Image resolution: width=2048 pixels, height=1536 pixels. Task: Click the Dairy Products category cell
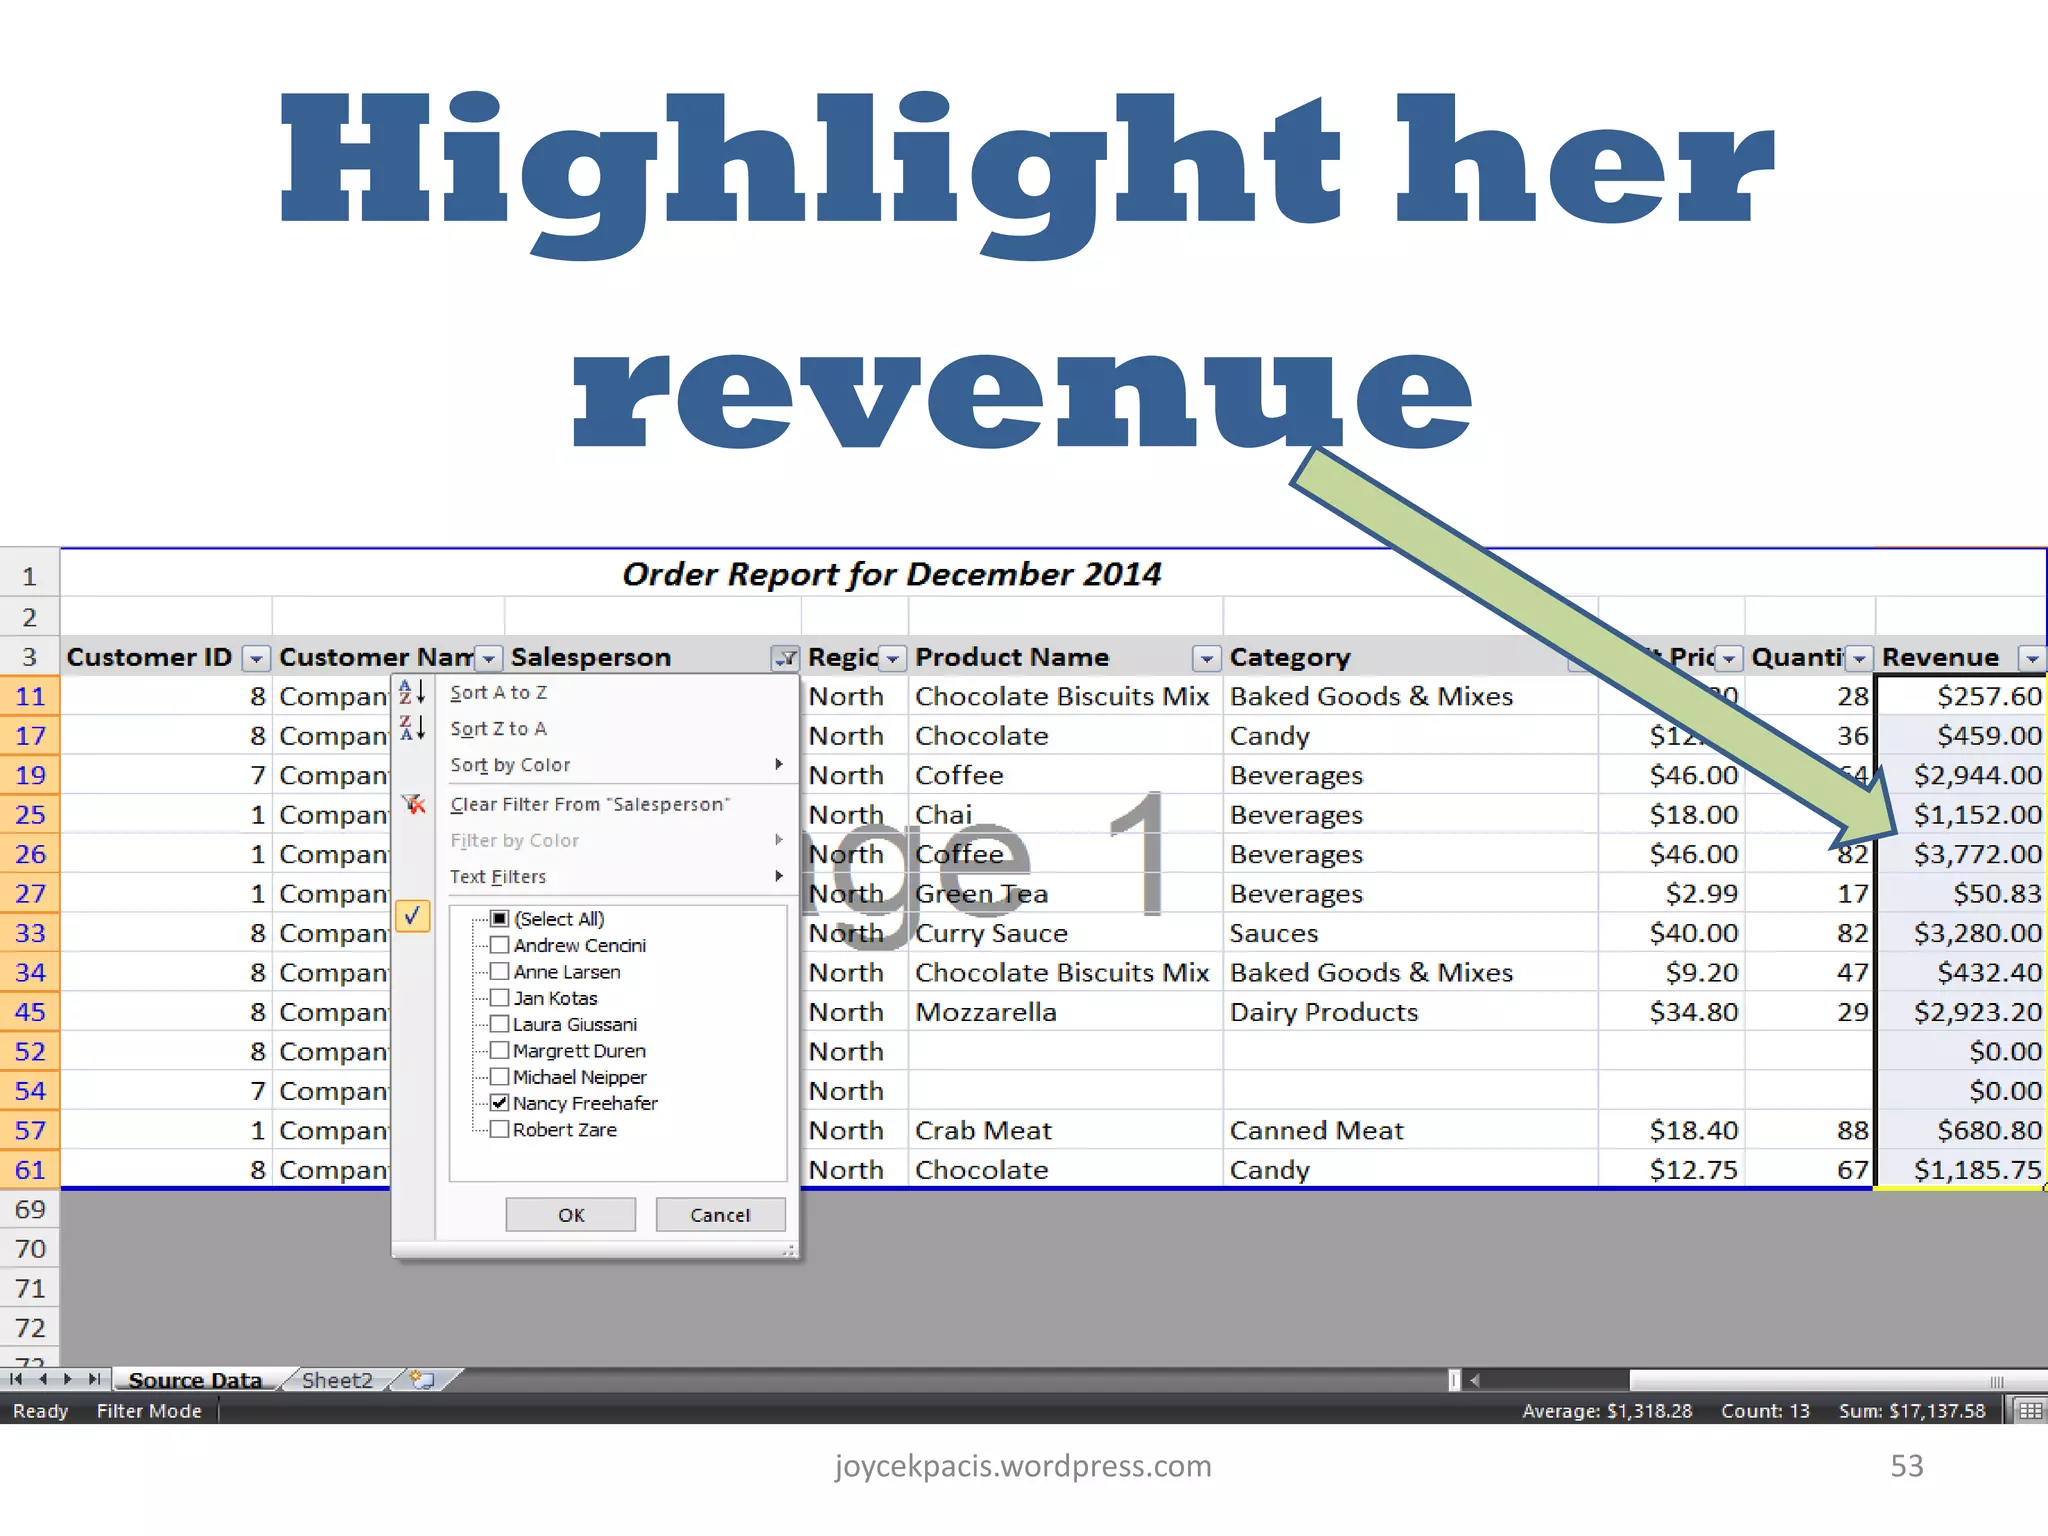[1410, 1012]
